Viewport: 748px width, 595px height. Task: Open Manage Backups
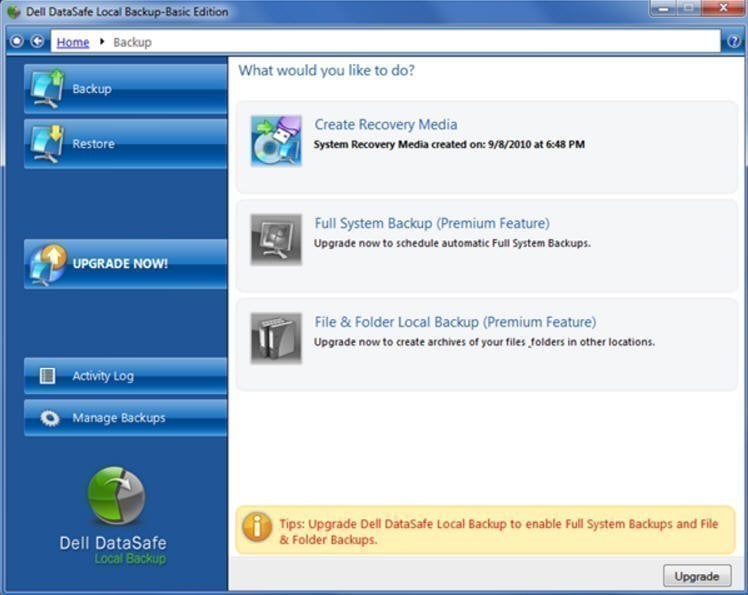click(125, 418)
